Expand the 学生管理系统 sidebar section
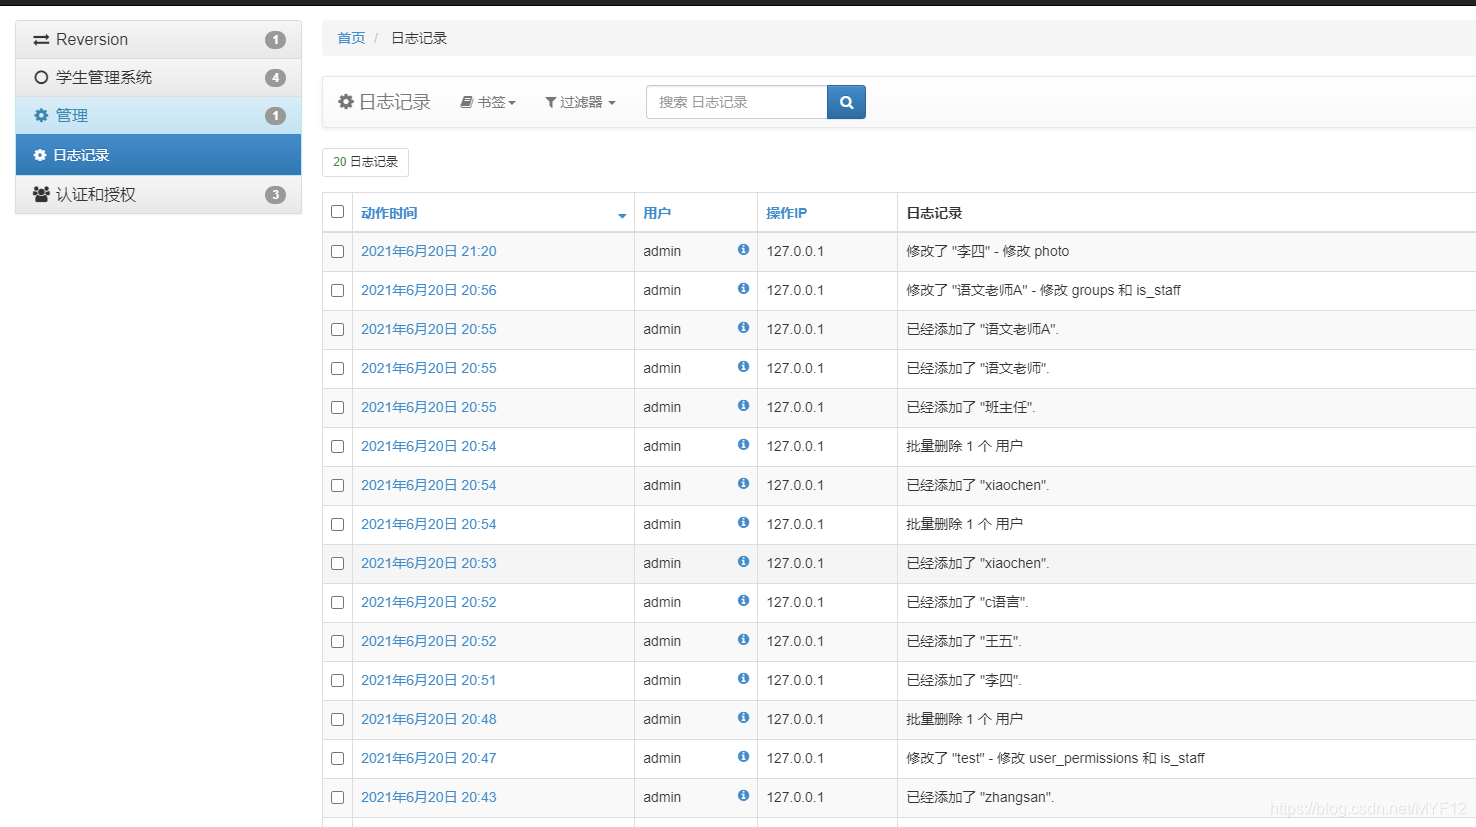This screenshot has width=1476, height=827. 159,78
